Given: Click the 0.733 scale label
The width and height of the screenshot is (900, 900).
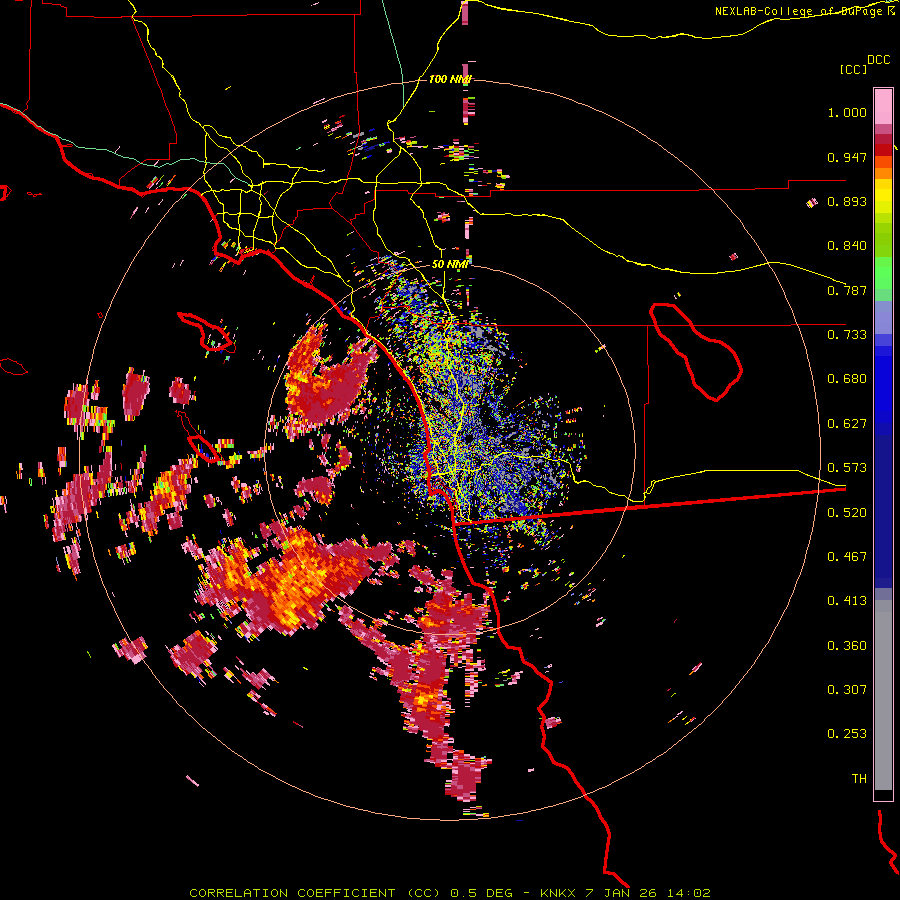Looking at the screenshot, I should pyautogui.click(x=847, y=335).
